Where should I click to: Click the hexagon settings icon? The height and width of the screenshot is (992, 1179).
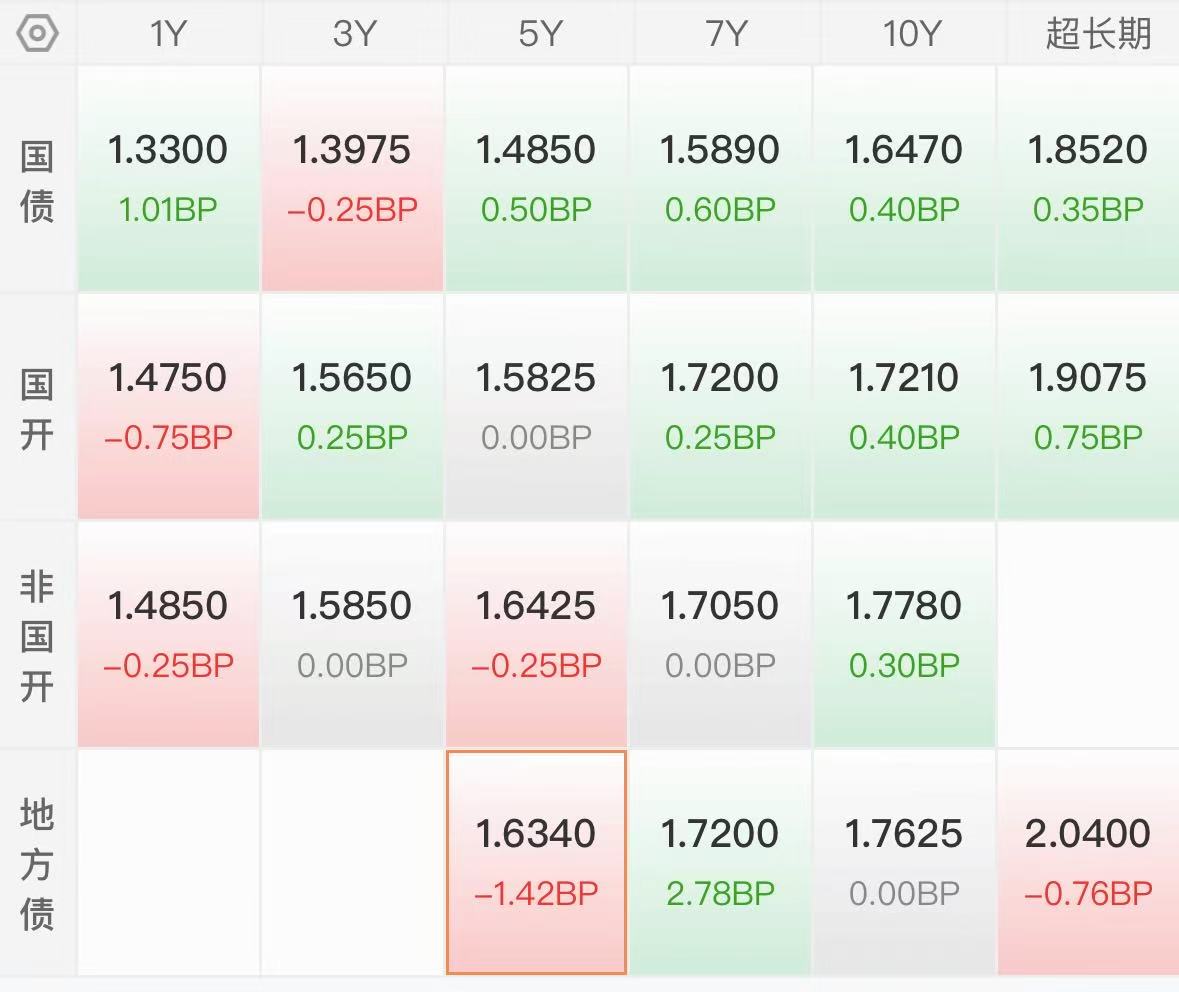pyautogui.click(x=38, y=33)
